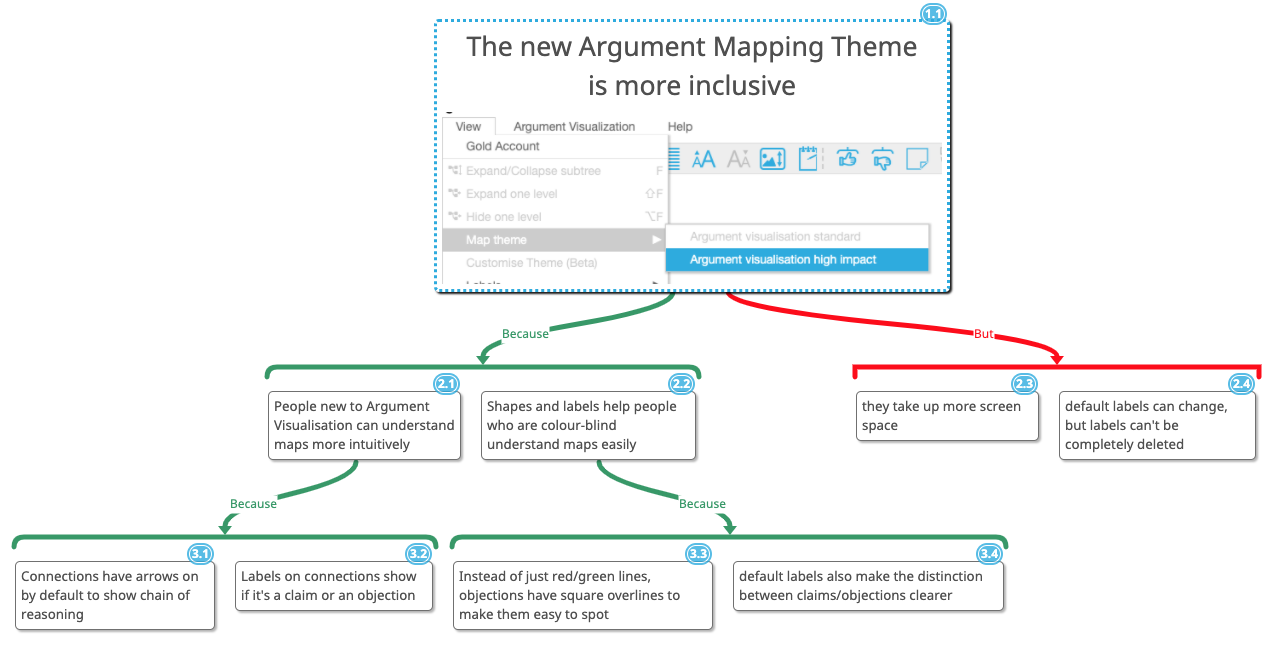Click the 2.3 number badge
Image resolution: width=1279 pixels, height=650 pixels.
[1024, 383]
